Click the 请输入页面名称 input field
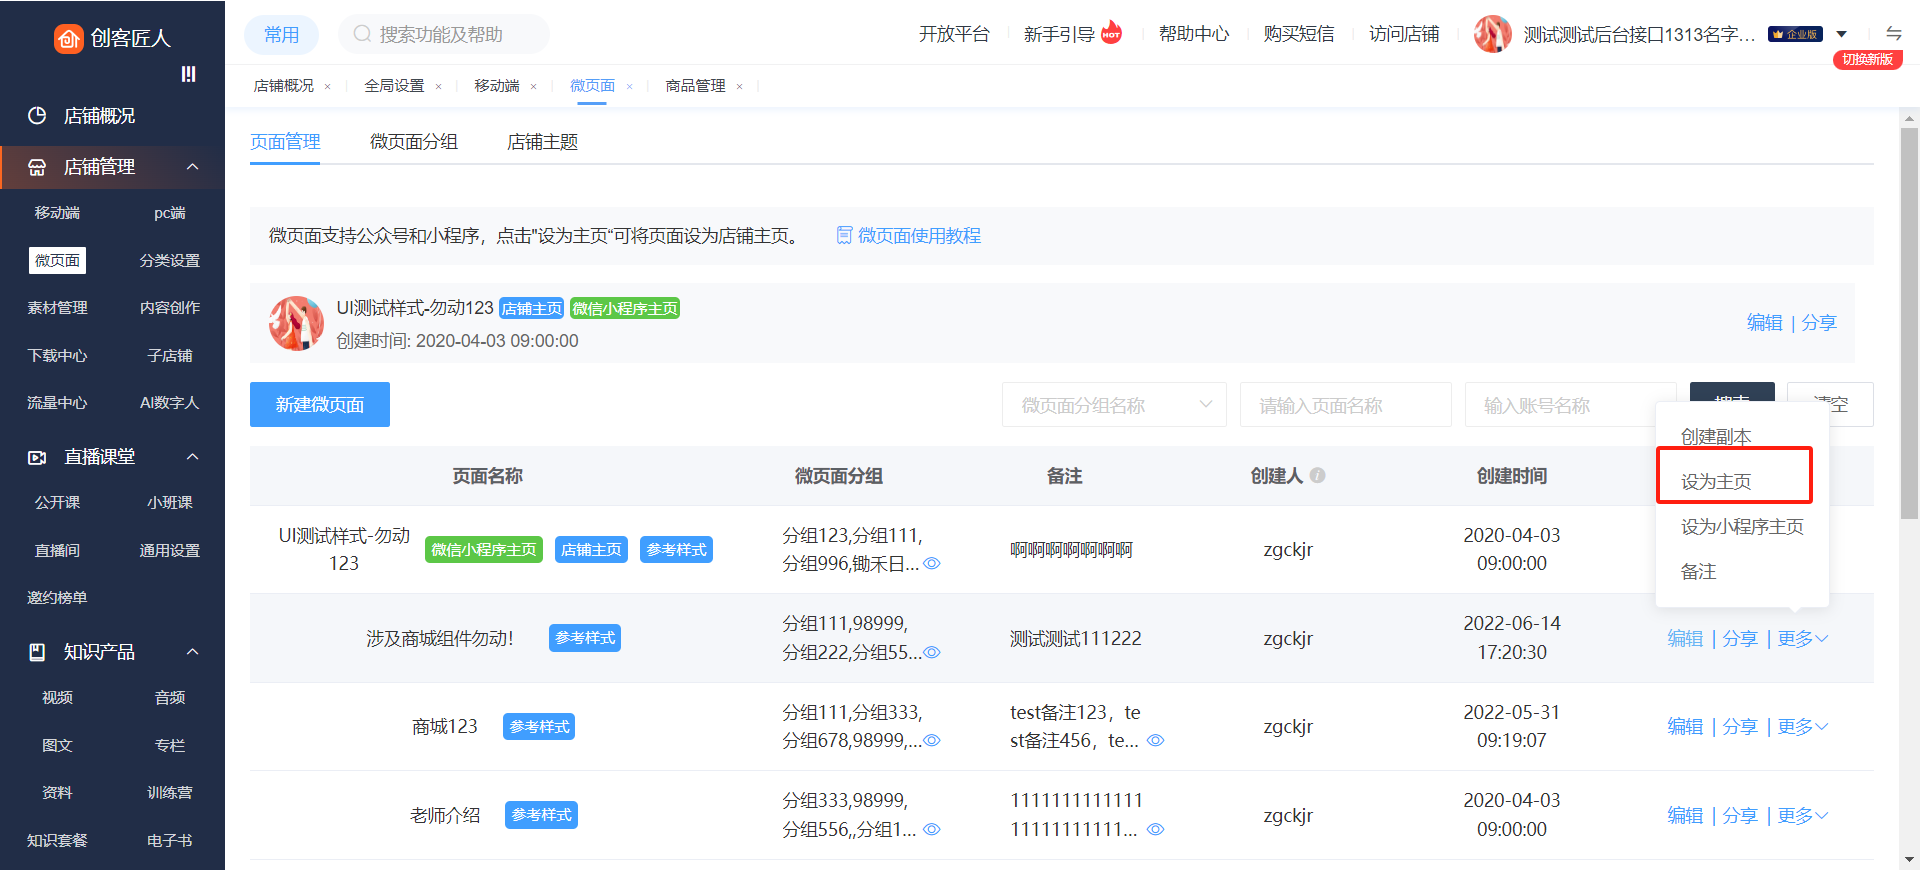This screenshot has width=1920, height=870. click(1345, 405)
